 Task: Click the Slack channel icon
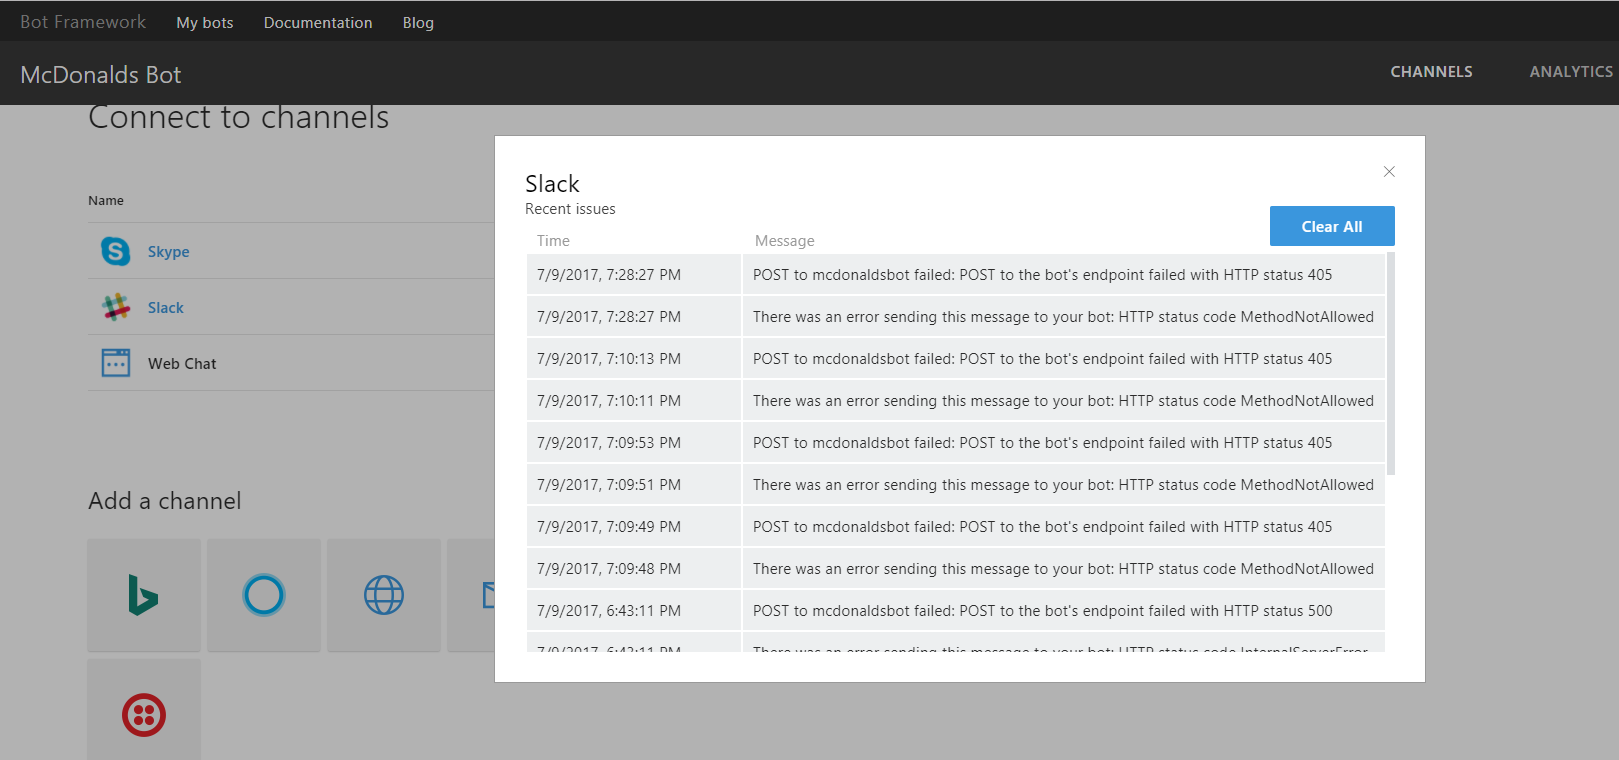point(115,307)
